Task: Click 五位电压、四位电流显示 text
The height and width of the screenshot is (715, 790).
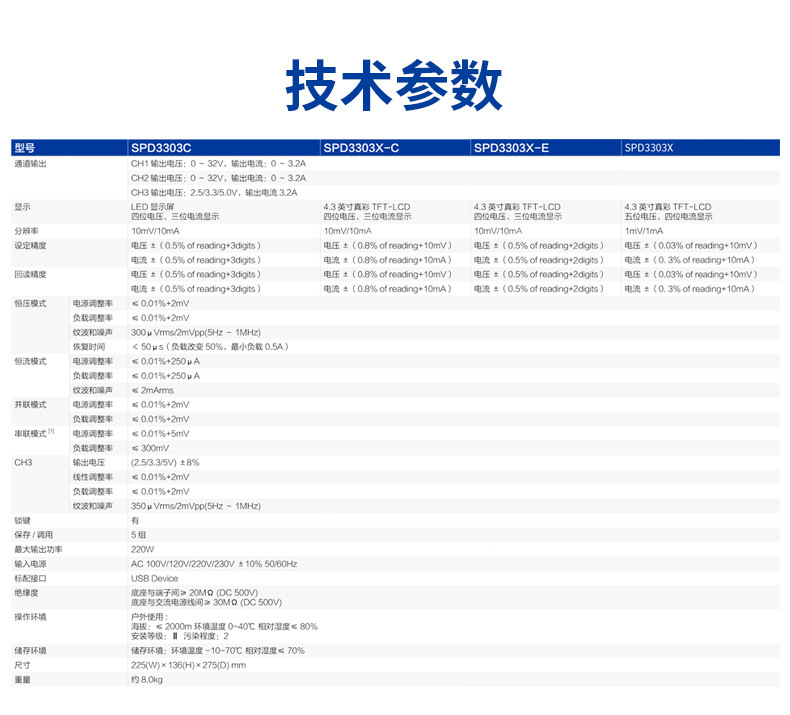Action: point(669,217)
